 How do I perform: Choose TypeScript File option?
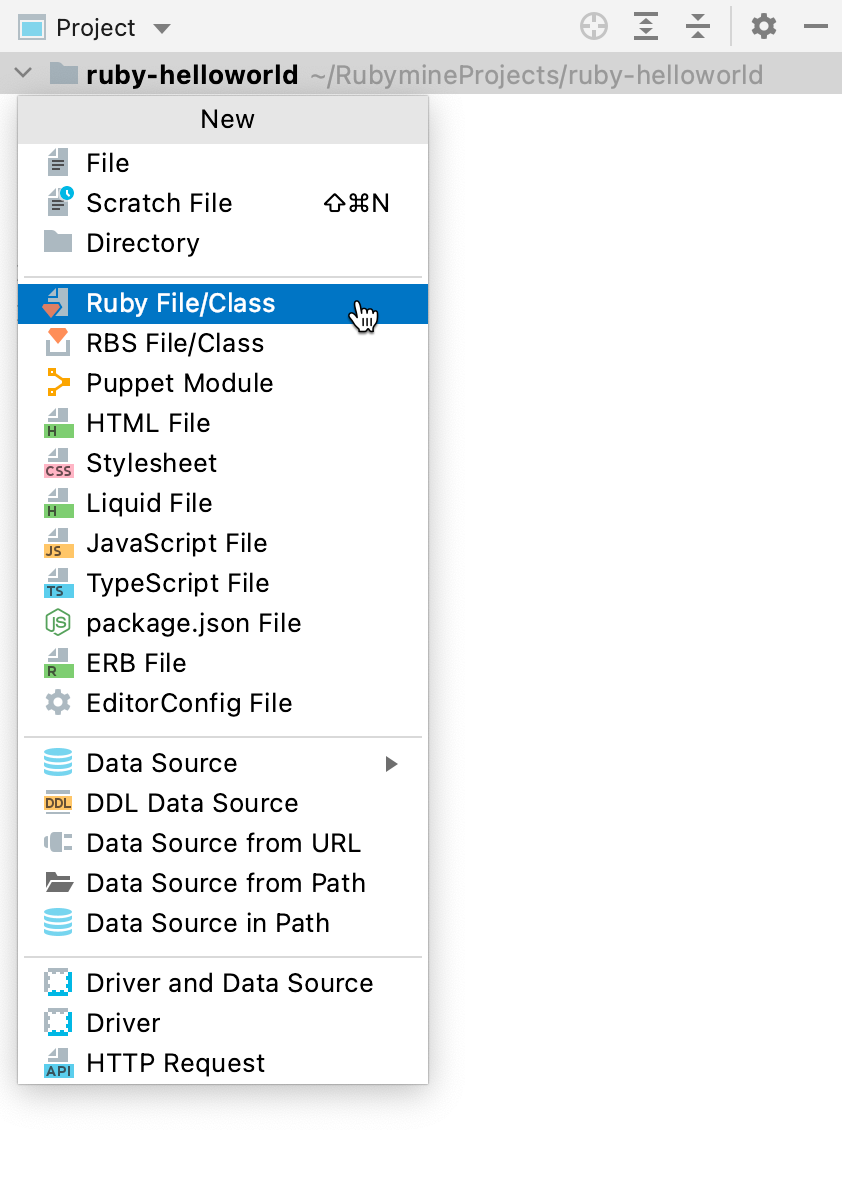pyautogui.click(x=177, y=583)
